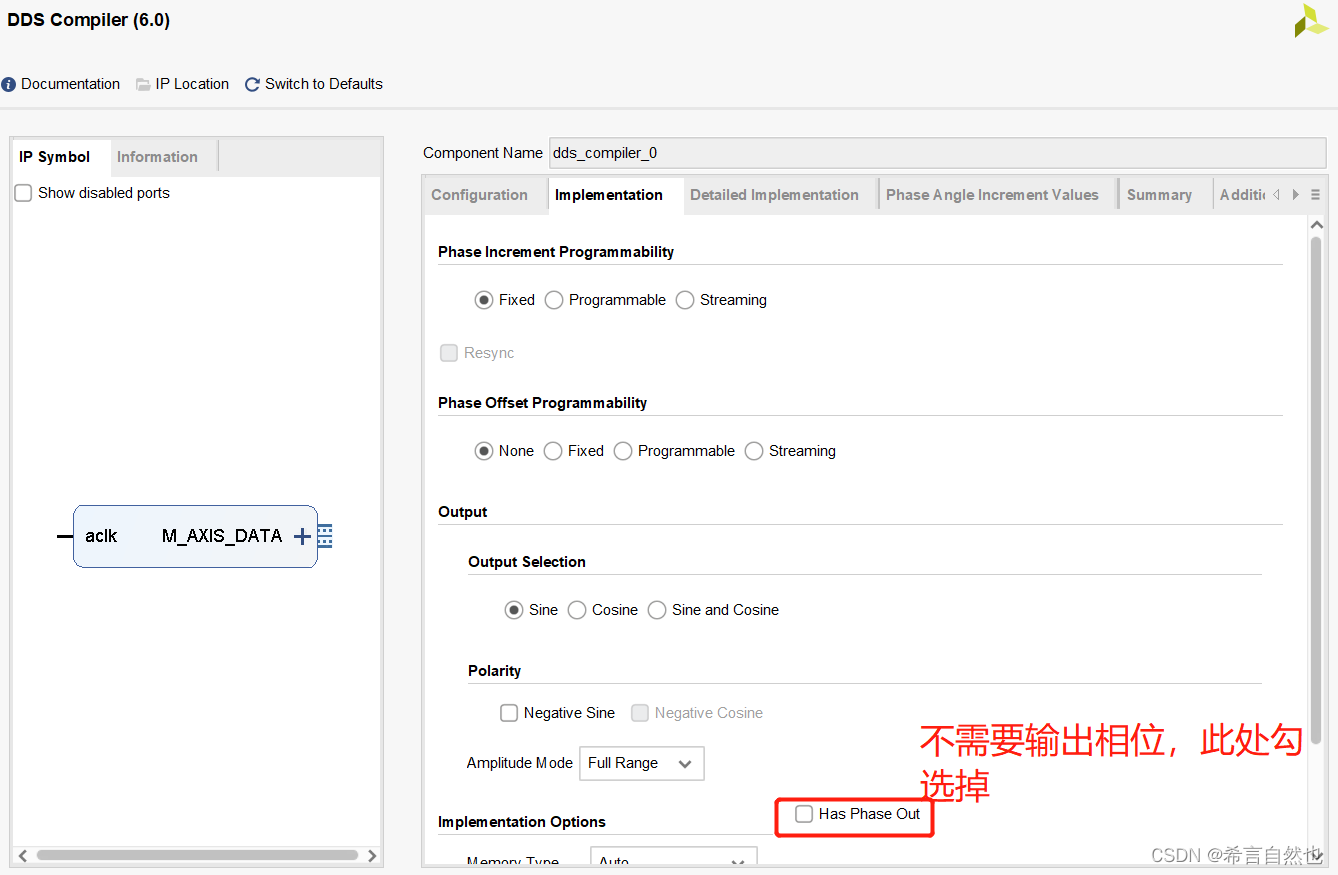Click the Phase Offset Programmability heading
The height and width of the screenshot is (875, 1338).
tap(542, 403)
